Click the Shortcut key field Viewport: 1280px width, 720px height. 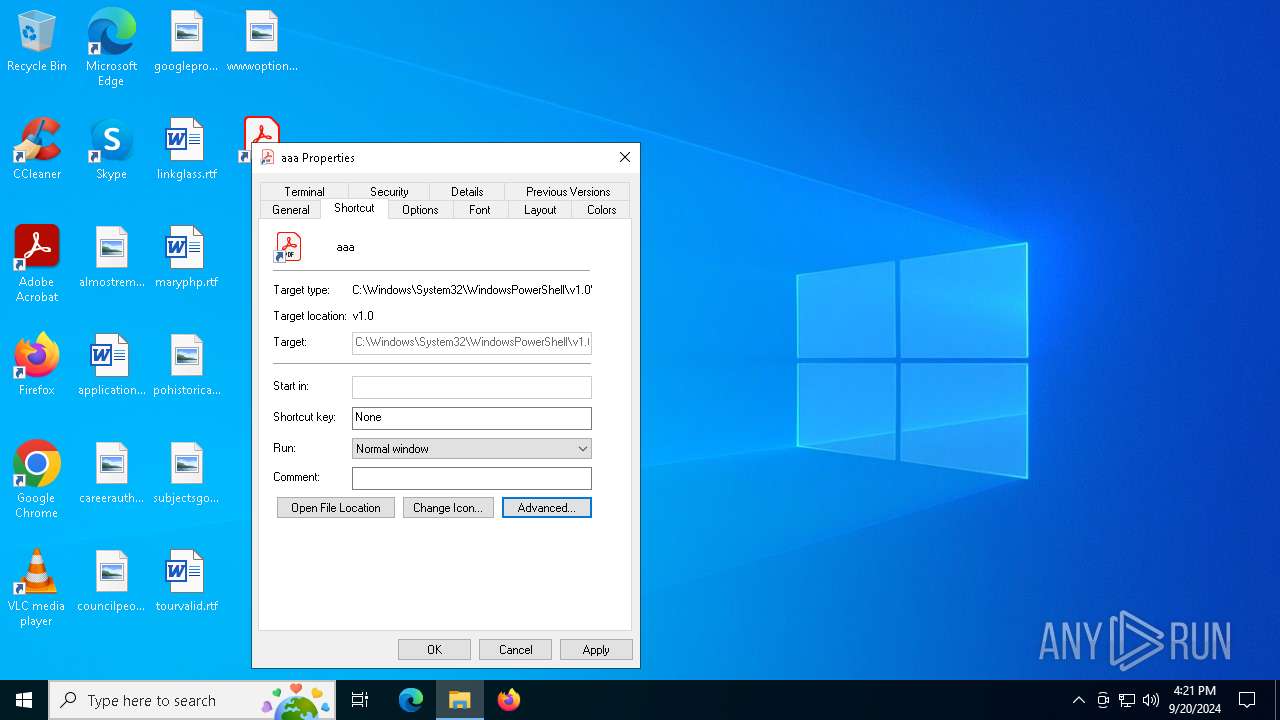[472, 417]
